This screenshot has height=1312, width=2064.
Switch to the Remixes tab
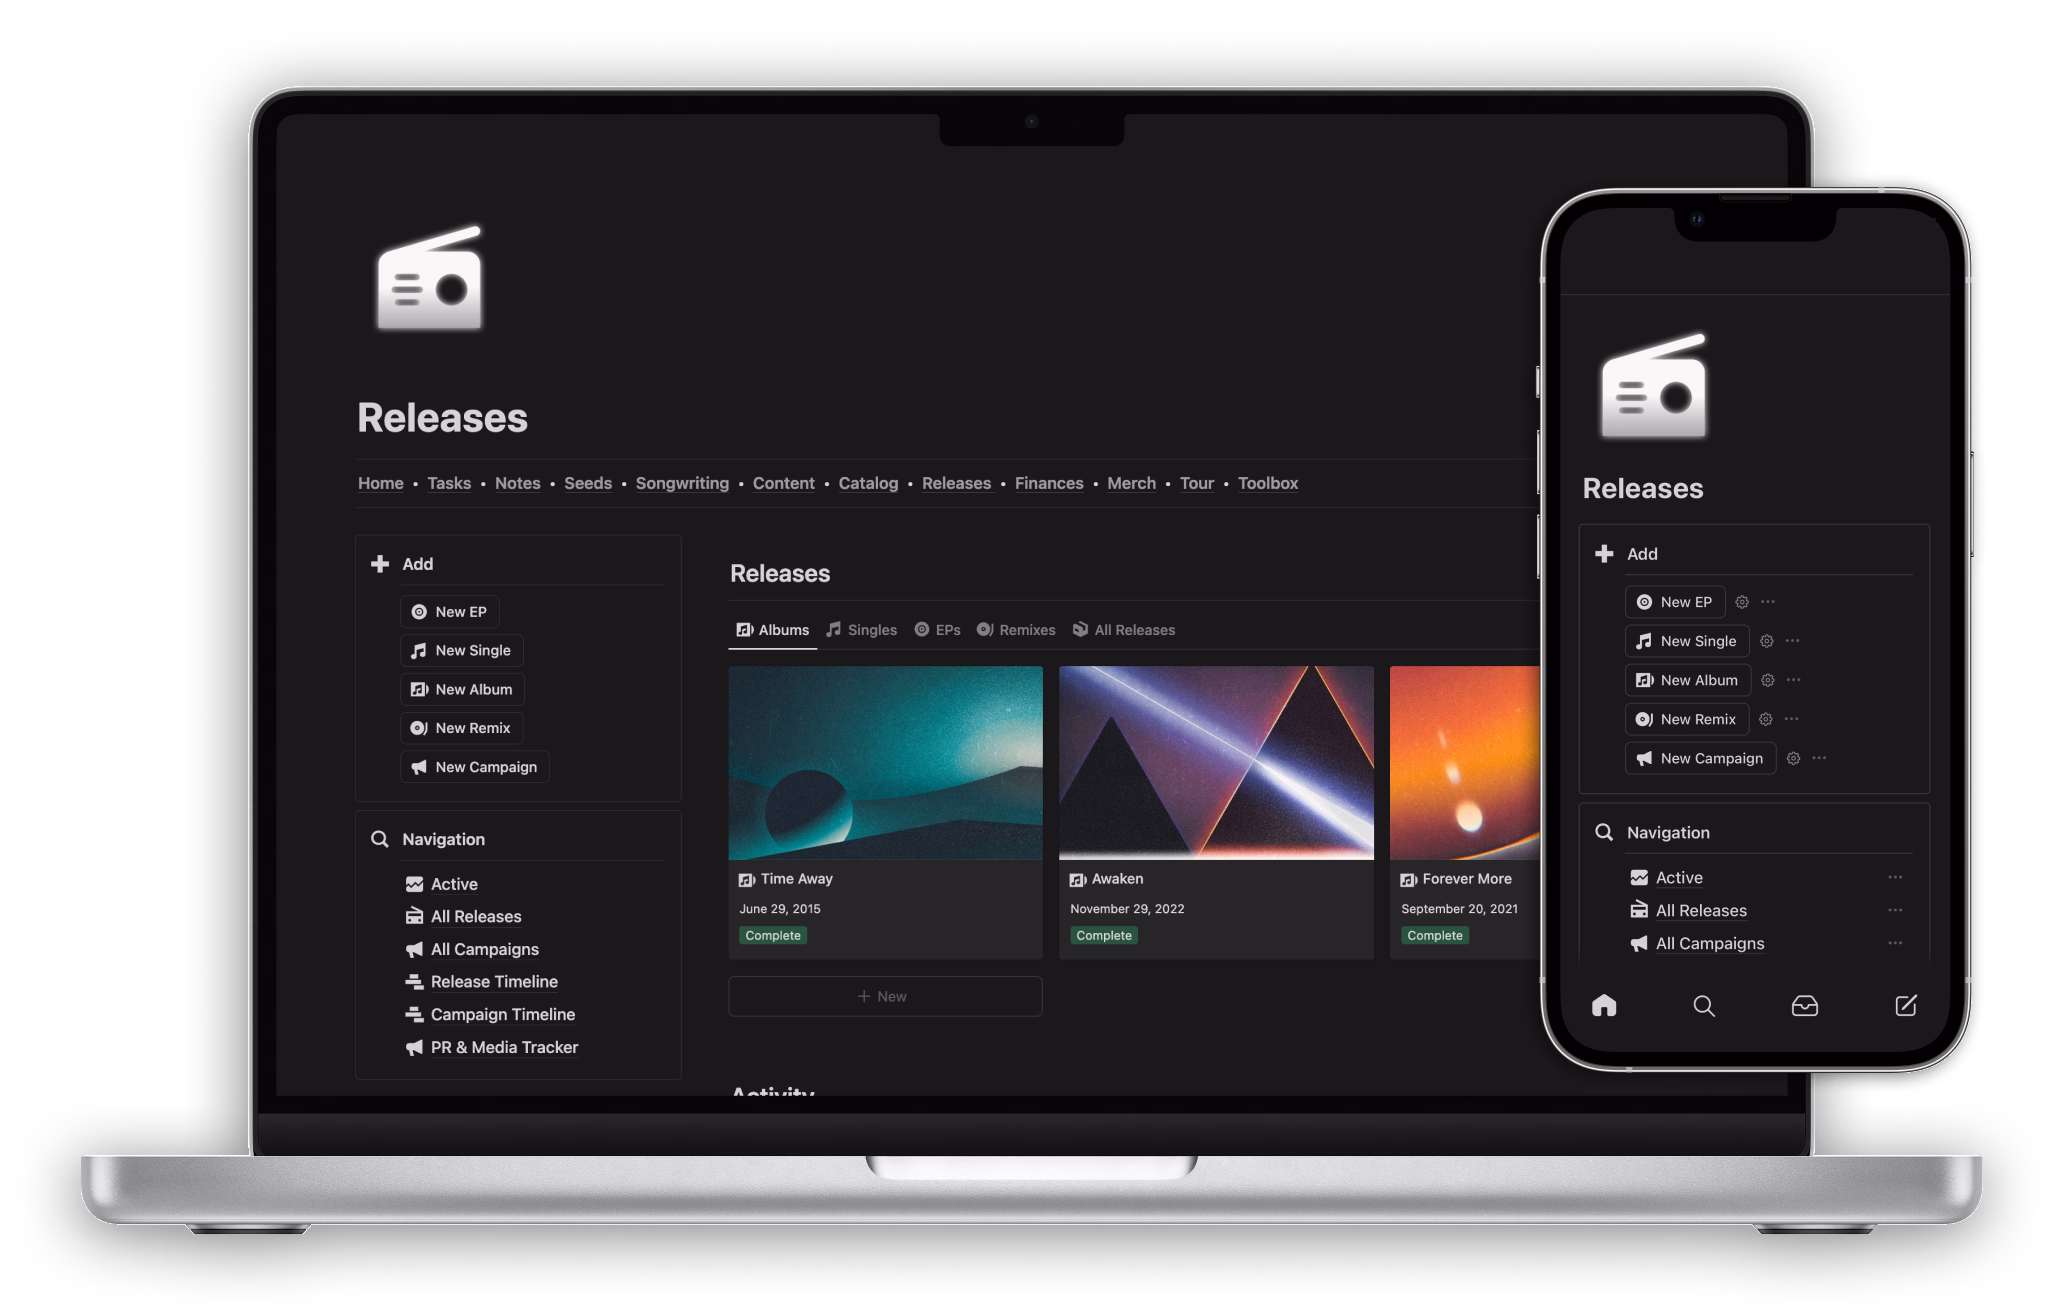[x=1016, y=630]
